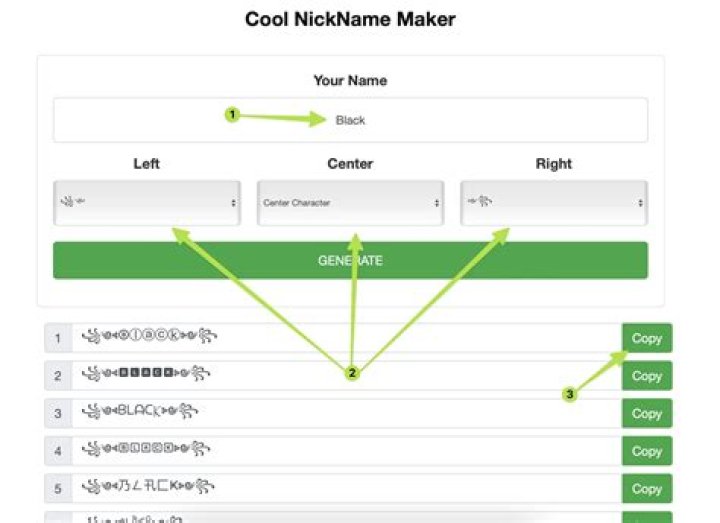Select the BLACK nickname text in row 3
The image size is (720, 523).
[x=140, y=411]
